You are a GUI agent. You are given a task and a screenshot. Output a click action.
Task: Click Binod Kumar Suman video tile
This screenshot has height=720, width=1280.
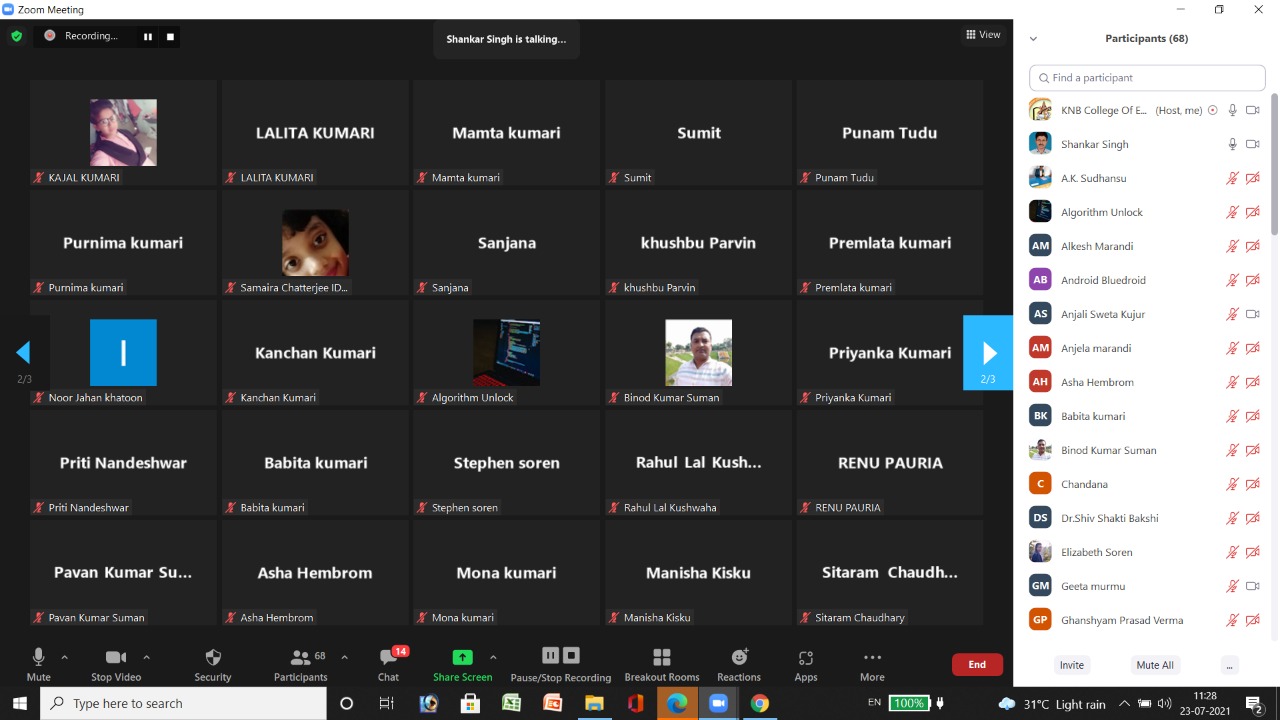(698, 353)
